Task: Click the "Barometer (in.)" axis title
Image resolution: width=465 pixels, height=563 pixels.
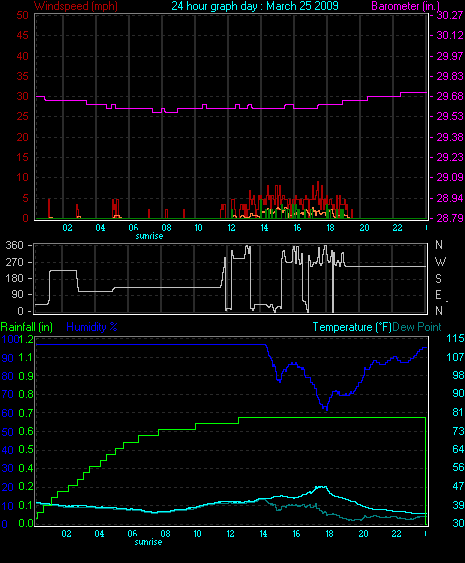Action: click(405, 6)
